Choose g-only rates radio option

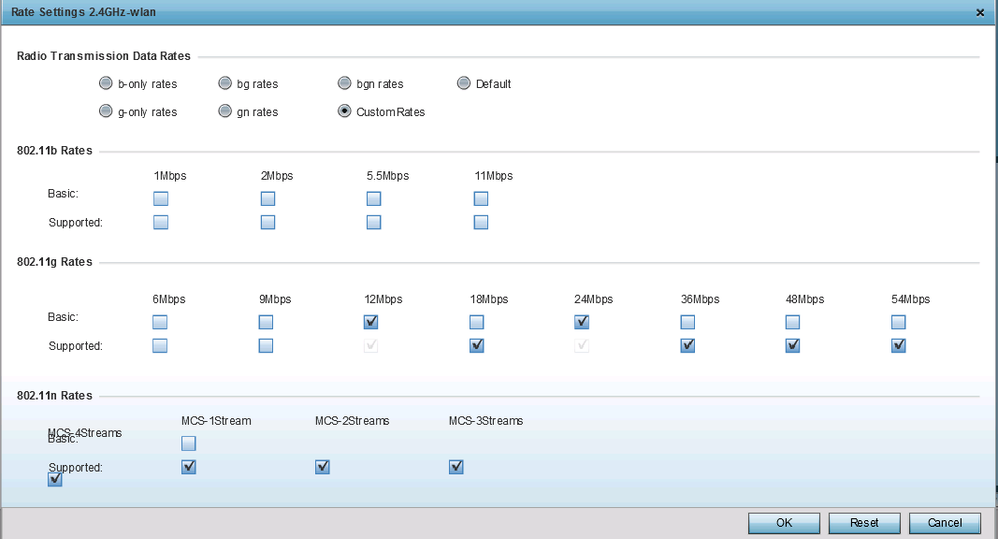(x=105, y=112)
